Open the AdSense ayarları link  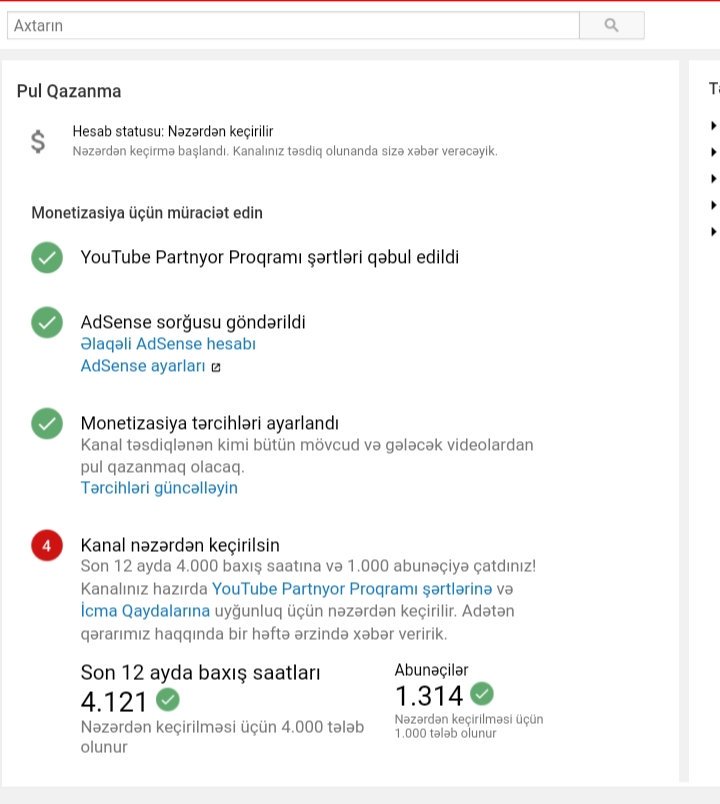click(x=143, y=366)
